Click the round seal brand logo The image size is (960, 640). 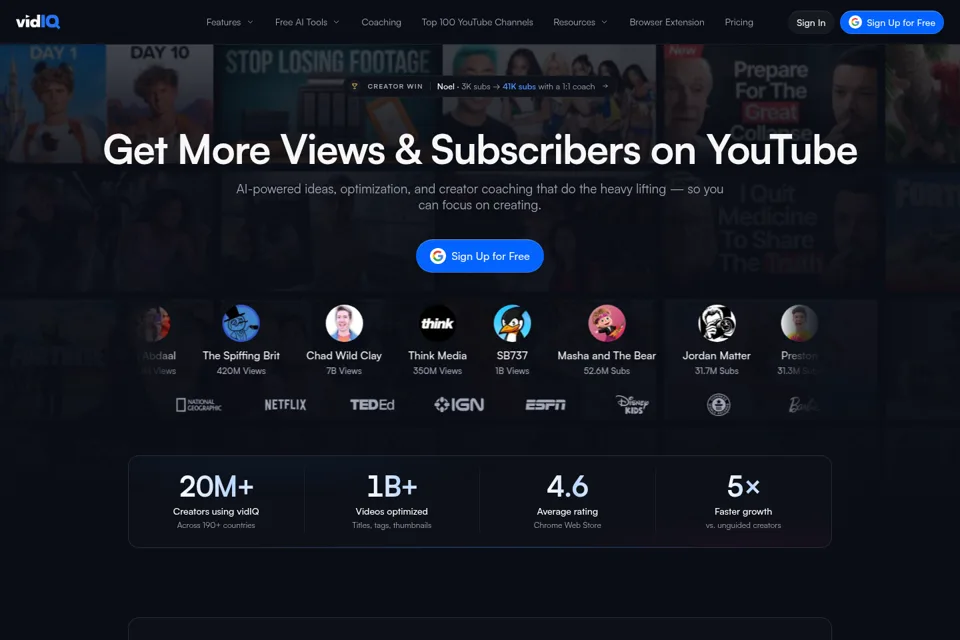point(719,405)
